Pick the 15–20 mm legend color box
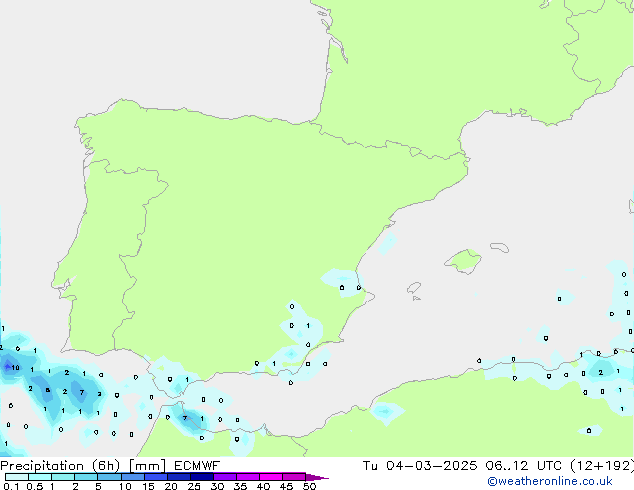The width and height of the screenshot is (634, 490). (156, 477)
